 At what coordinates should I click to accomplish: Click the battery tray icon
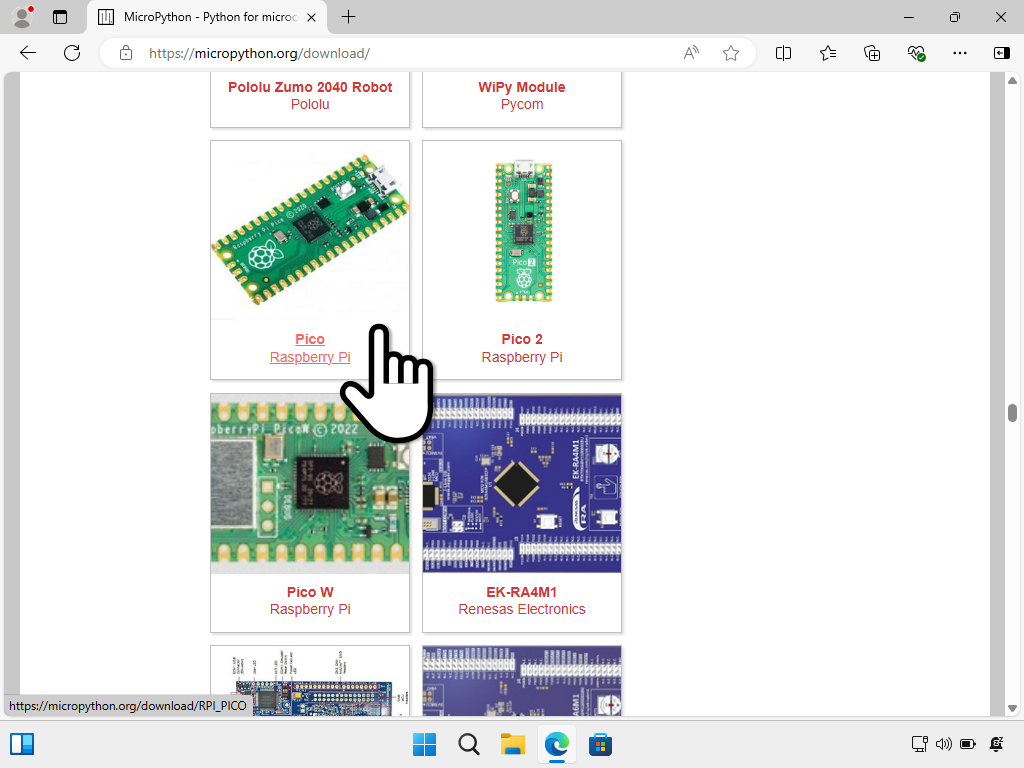tap(968, 744)
